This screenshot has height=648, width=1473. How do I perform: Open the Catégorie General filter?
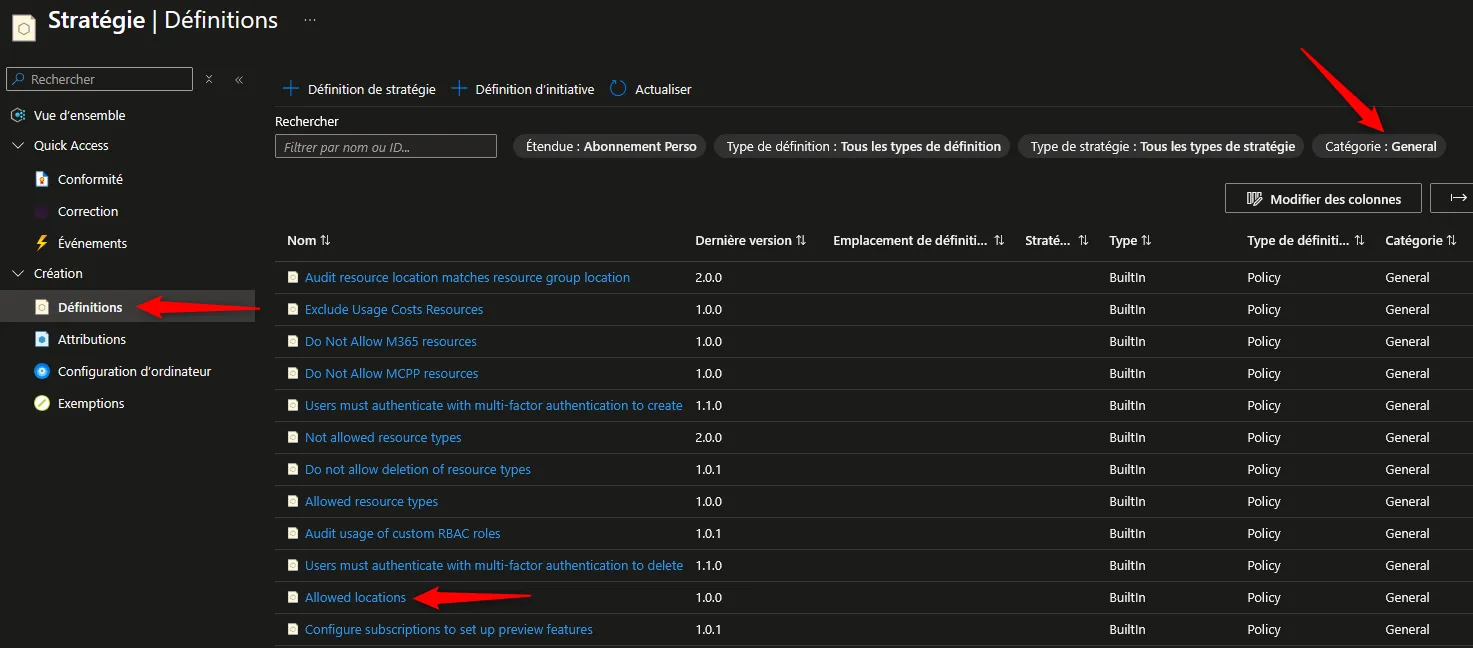[x=1380, y=146]
